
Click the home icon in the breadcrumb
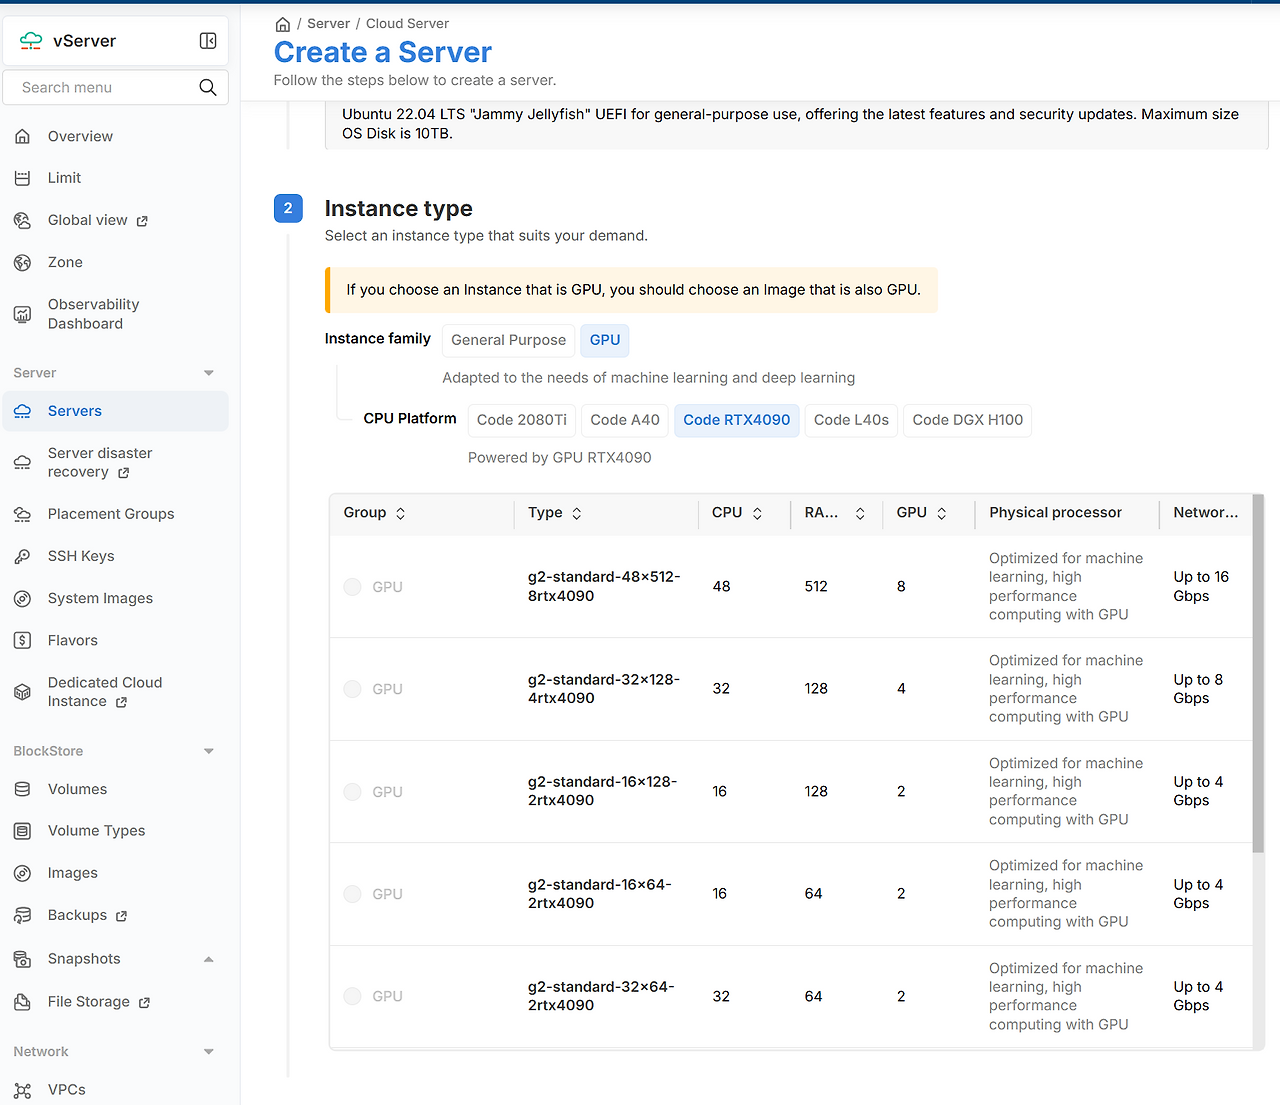tap(283, 24)
